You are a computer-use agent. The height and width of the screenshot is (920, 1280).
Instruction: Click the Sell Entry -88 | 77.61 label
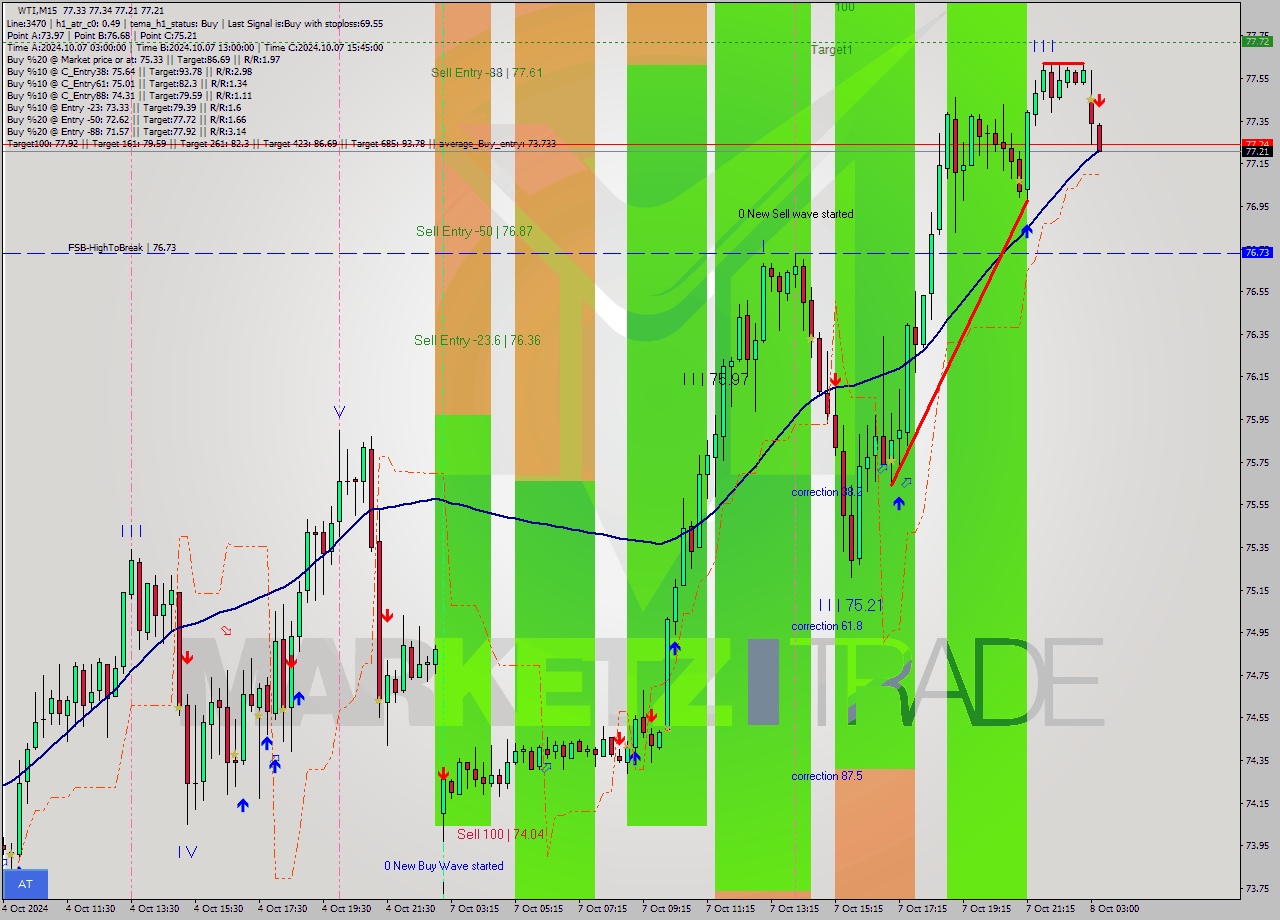[487, 72]
